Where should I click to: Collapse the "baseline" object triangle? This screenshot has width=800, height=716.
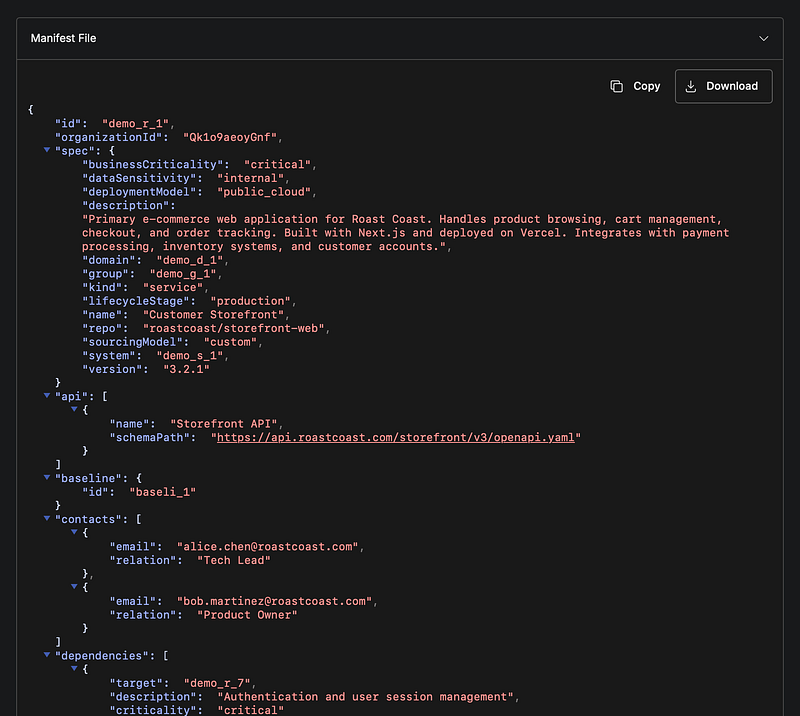pos(47,478)
